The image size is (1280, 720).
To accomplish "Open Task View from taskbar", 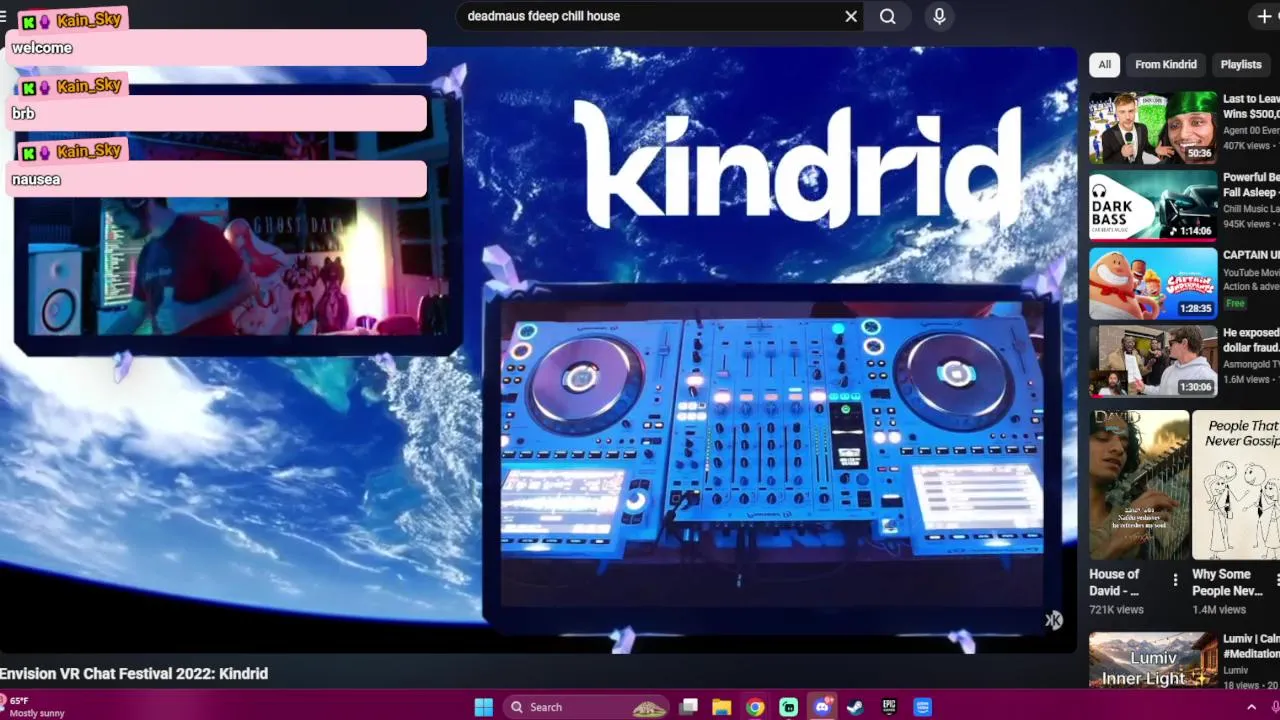I will click(688, 707).
